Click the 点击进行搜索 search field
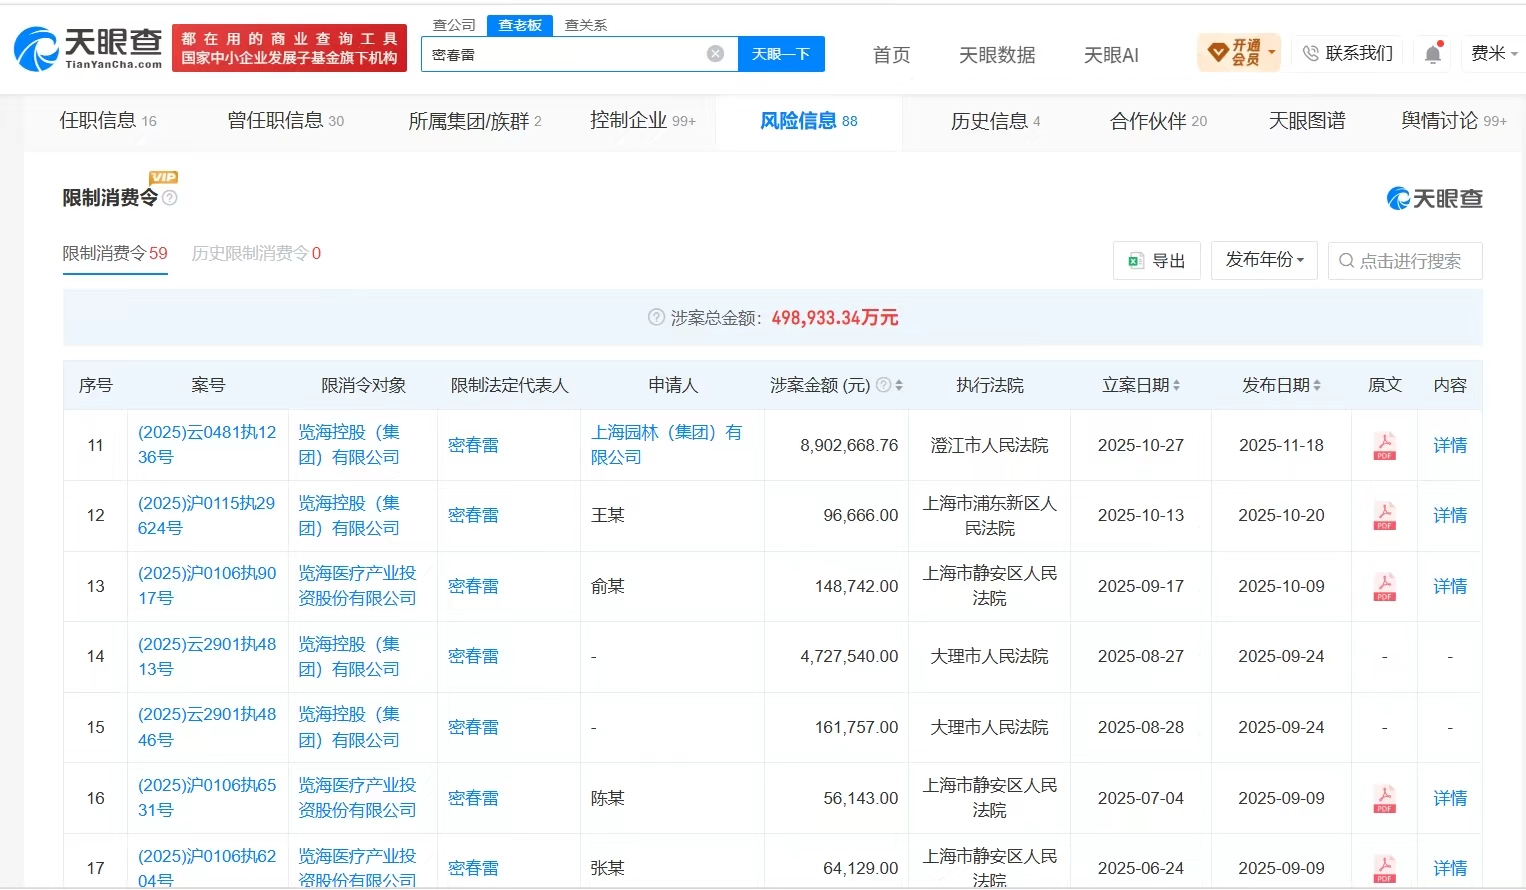Image resolution: width=1526 pixels, height=890 pixels. tap(1405, 261)
